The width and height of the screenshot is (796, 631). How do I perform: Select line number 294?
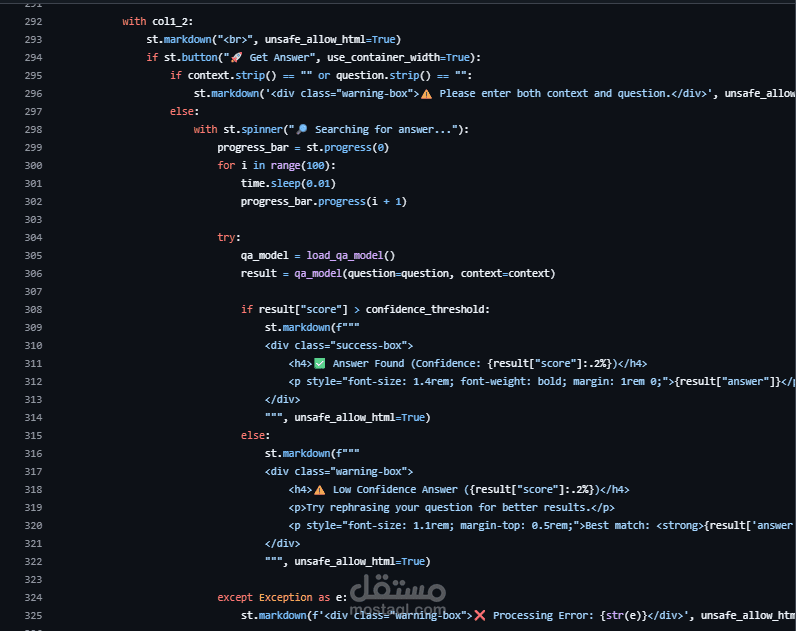34,57
